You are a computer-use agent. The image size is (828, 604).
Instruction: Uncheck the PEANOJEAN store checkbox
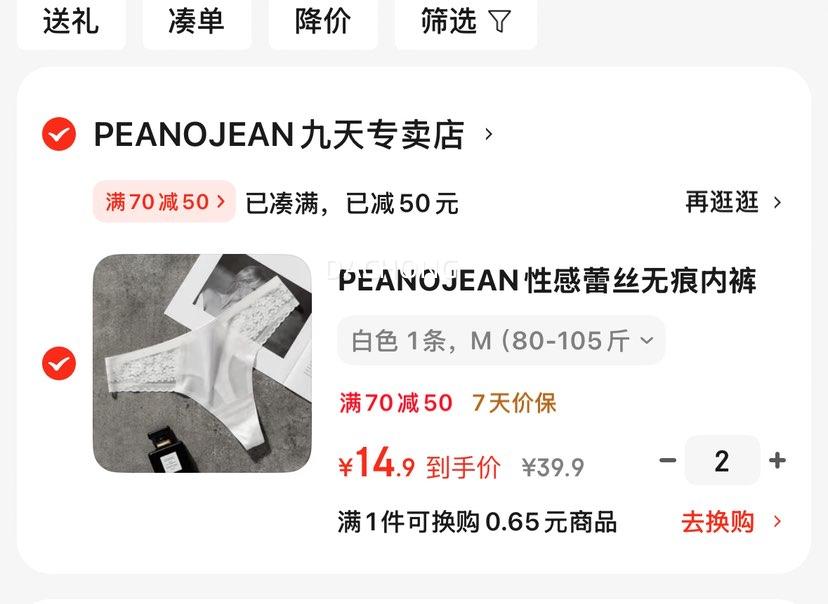[x=59, y=134]
